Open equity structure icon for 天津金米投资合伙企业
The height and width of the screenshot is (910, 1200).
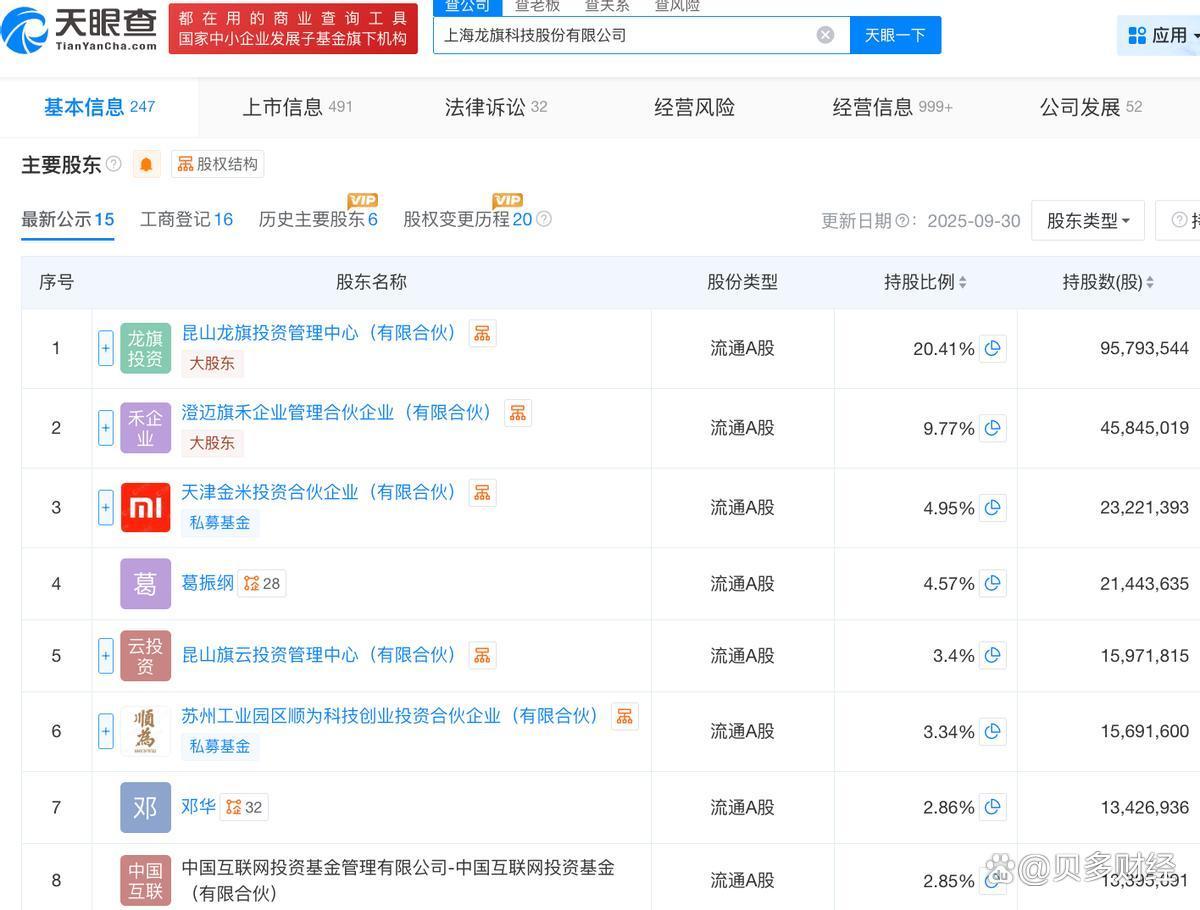[482, 493]
